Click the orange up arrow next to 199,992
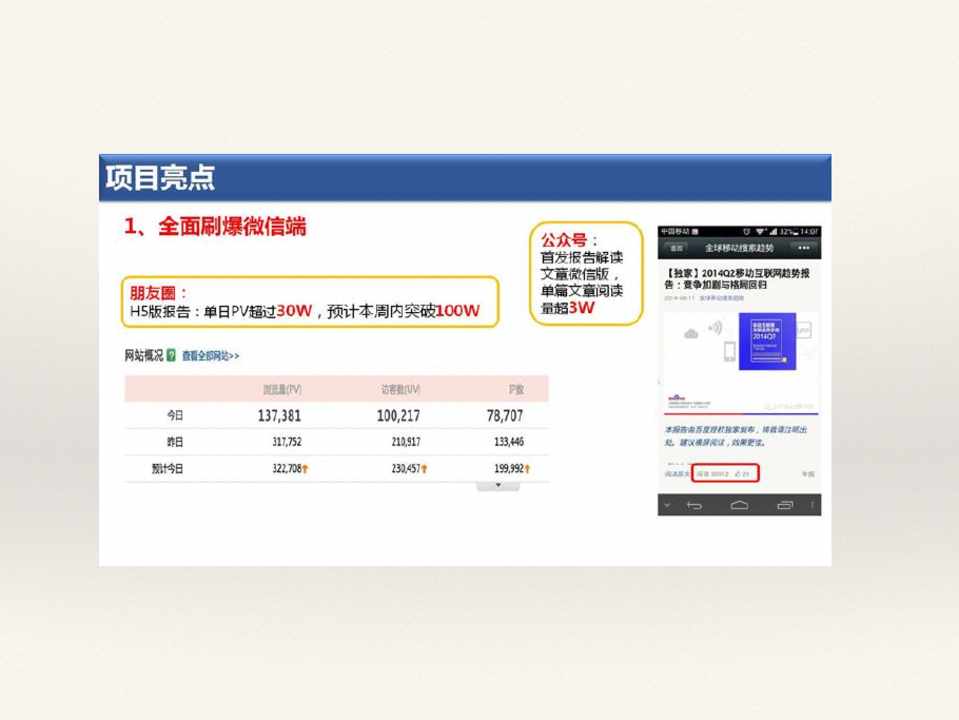The image size is (959, 720). point(527,468)
